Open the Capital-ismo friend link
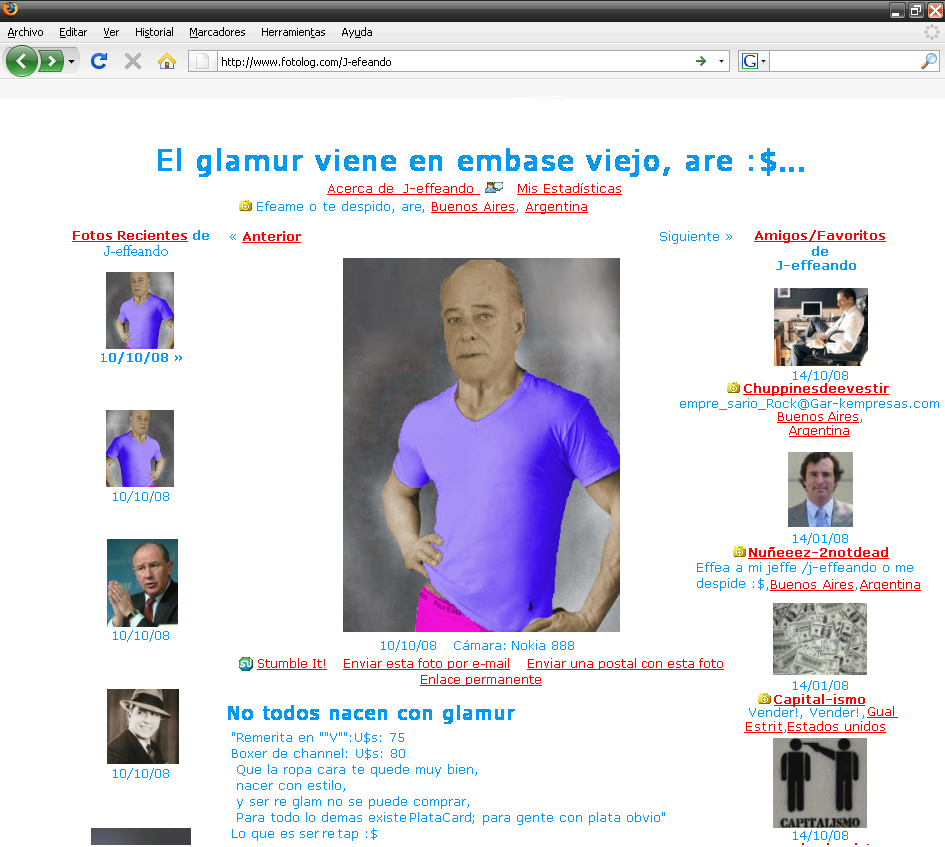 point(820,700)
